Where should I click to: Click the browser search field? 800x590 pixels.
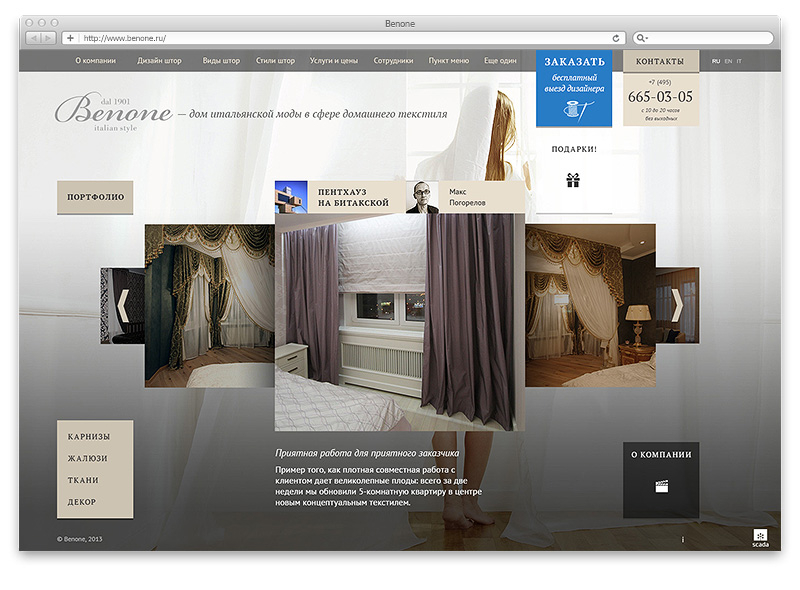tap(703, 38)
